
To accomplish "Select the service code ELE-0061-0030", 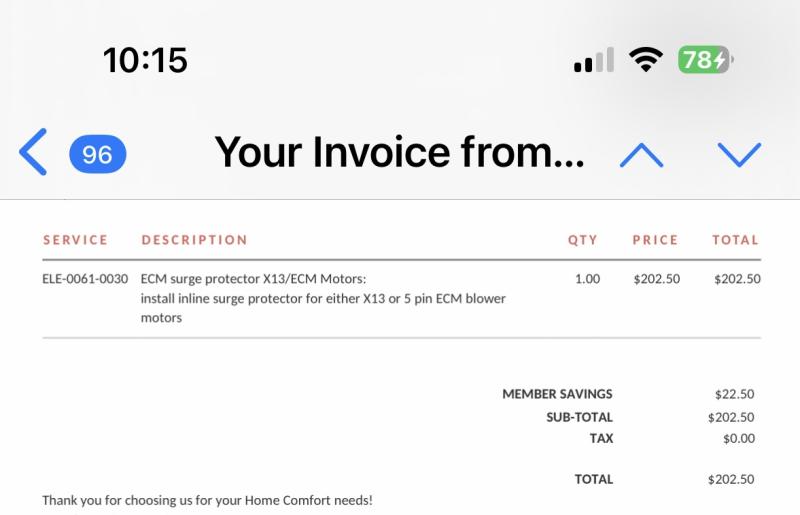I will coord(85,279).
